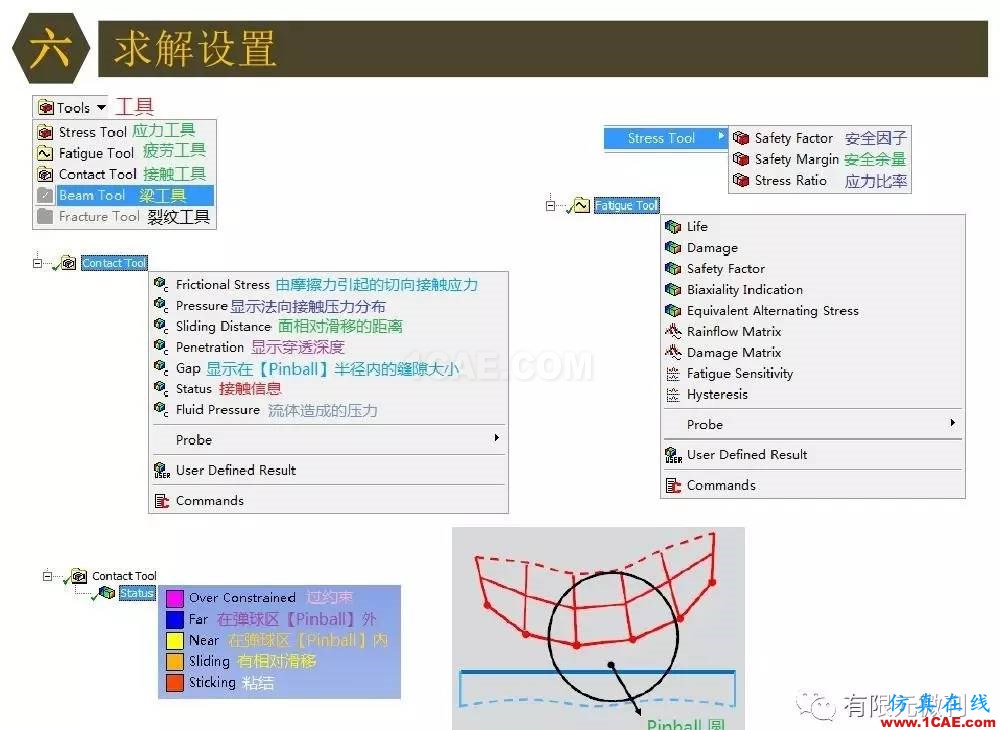Viewport: 1000px width, 730px height.
Task: Click the Life result icon
Action: (673, 226)
